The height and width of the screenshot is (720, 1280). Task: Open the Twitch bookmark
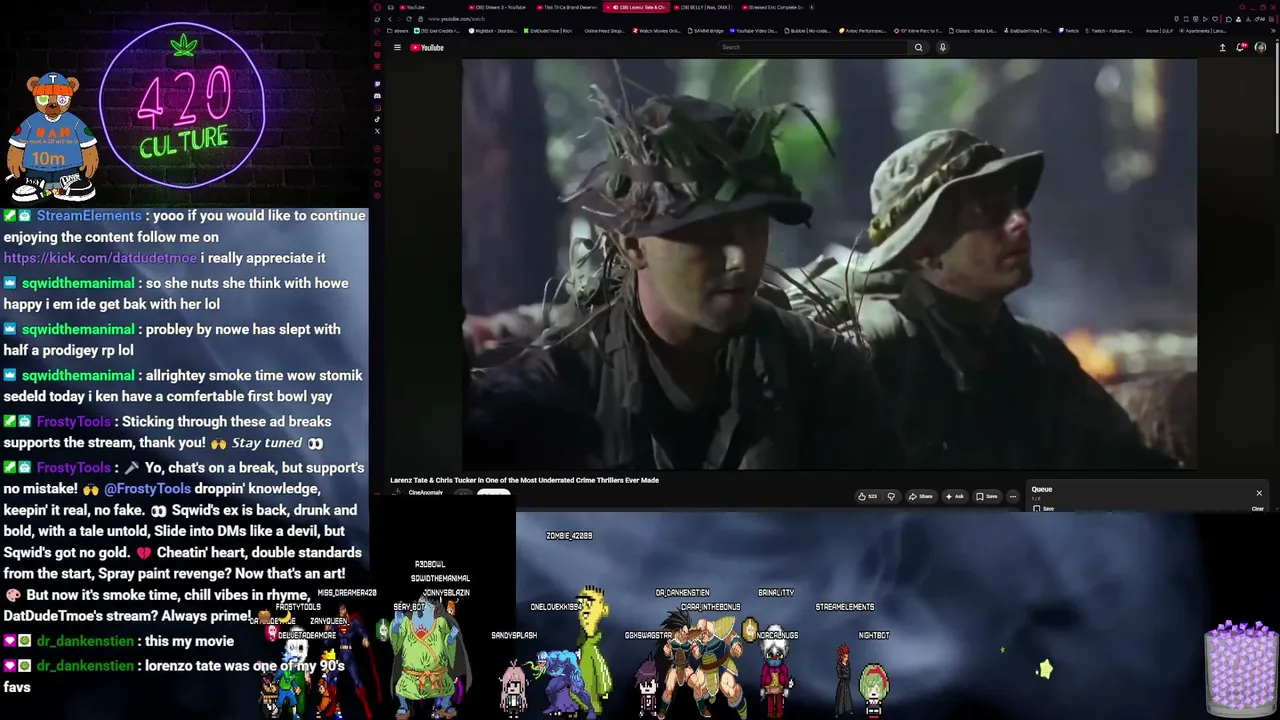[x=1069, y=31]
